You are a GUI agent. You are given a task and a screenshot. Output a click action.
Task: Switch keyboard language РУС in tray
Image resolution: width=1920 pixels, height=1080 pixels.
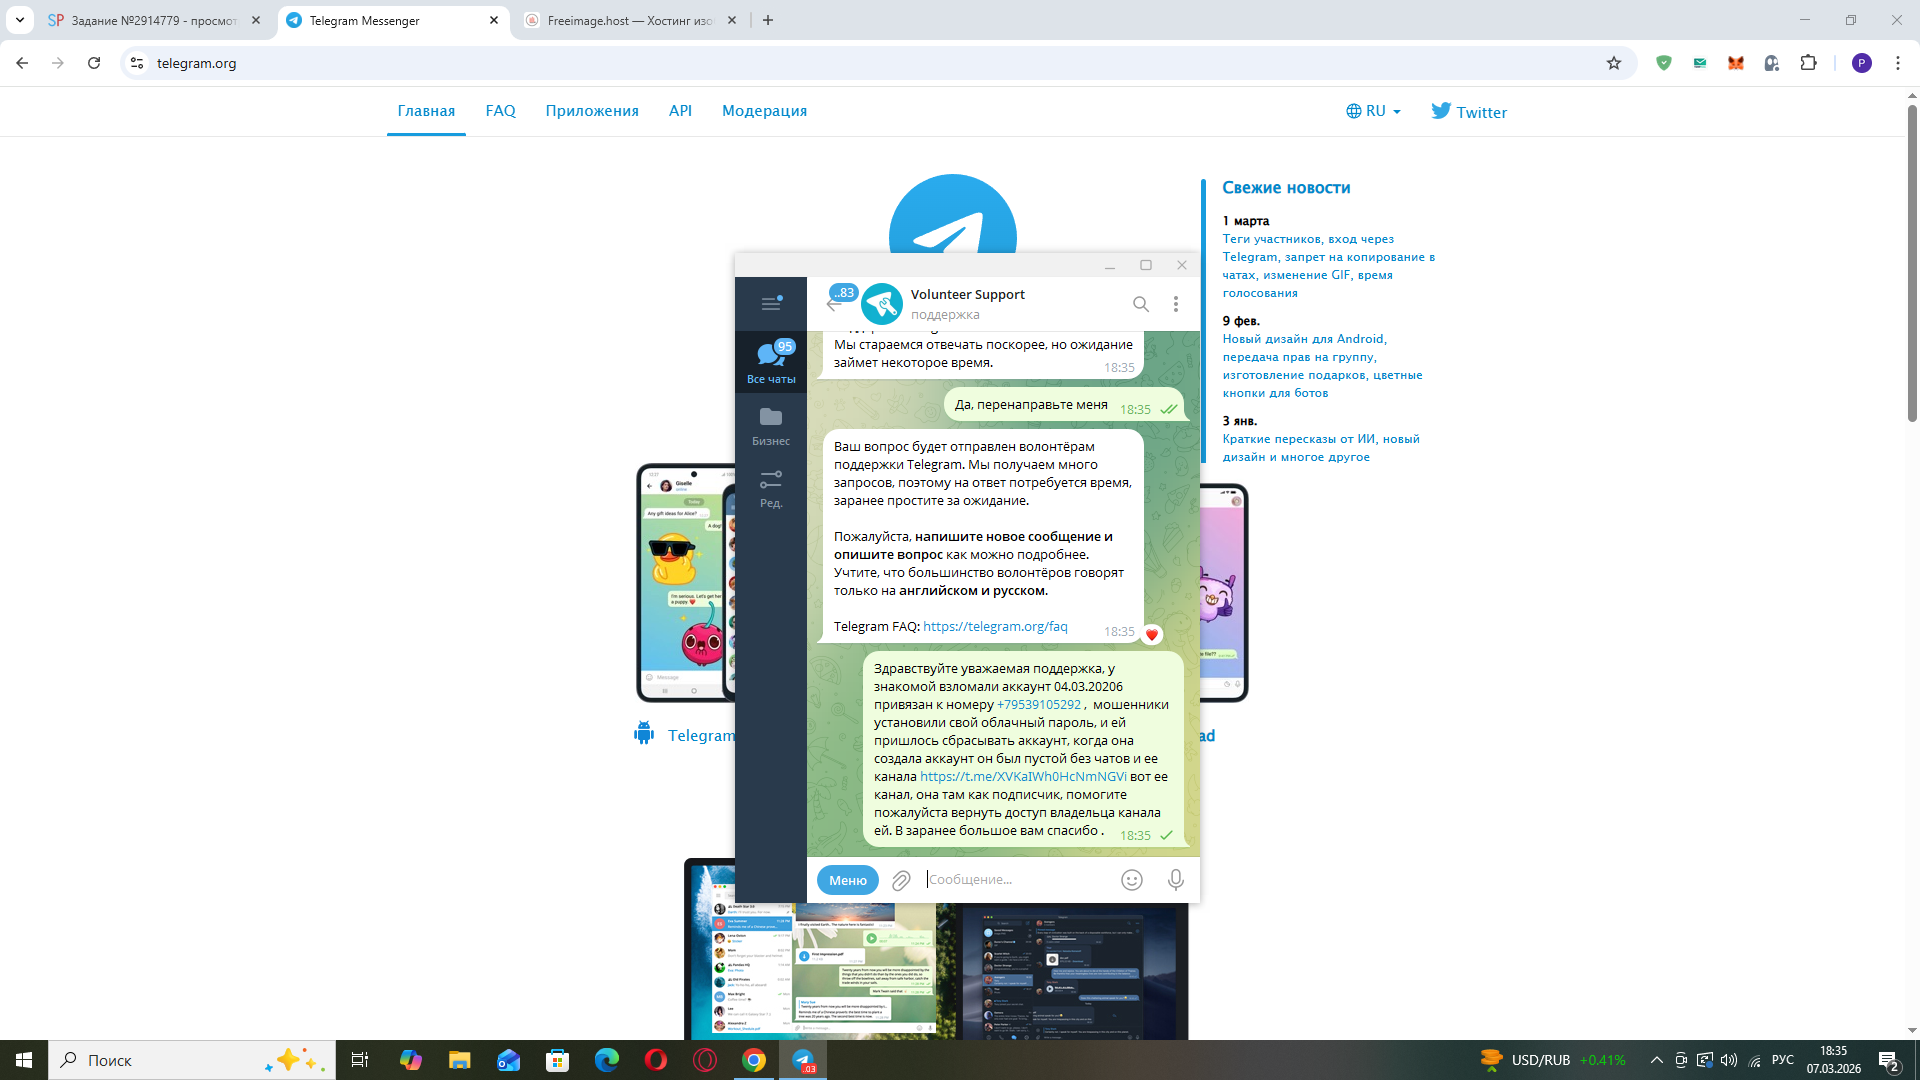coord(1783,1060)
